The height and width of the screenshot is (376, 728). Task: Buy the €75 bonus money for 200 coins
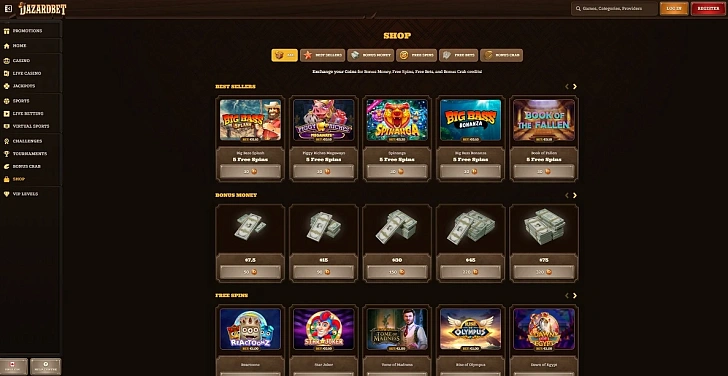pyautogui.click(x=544, y=272)
